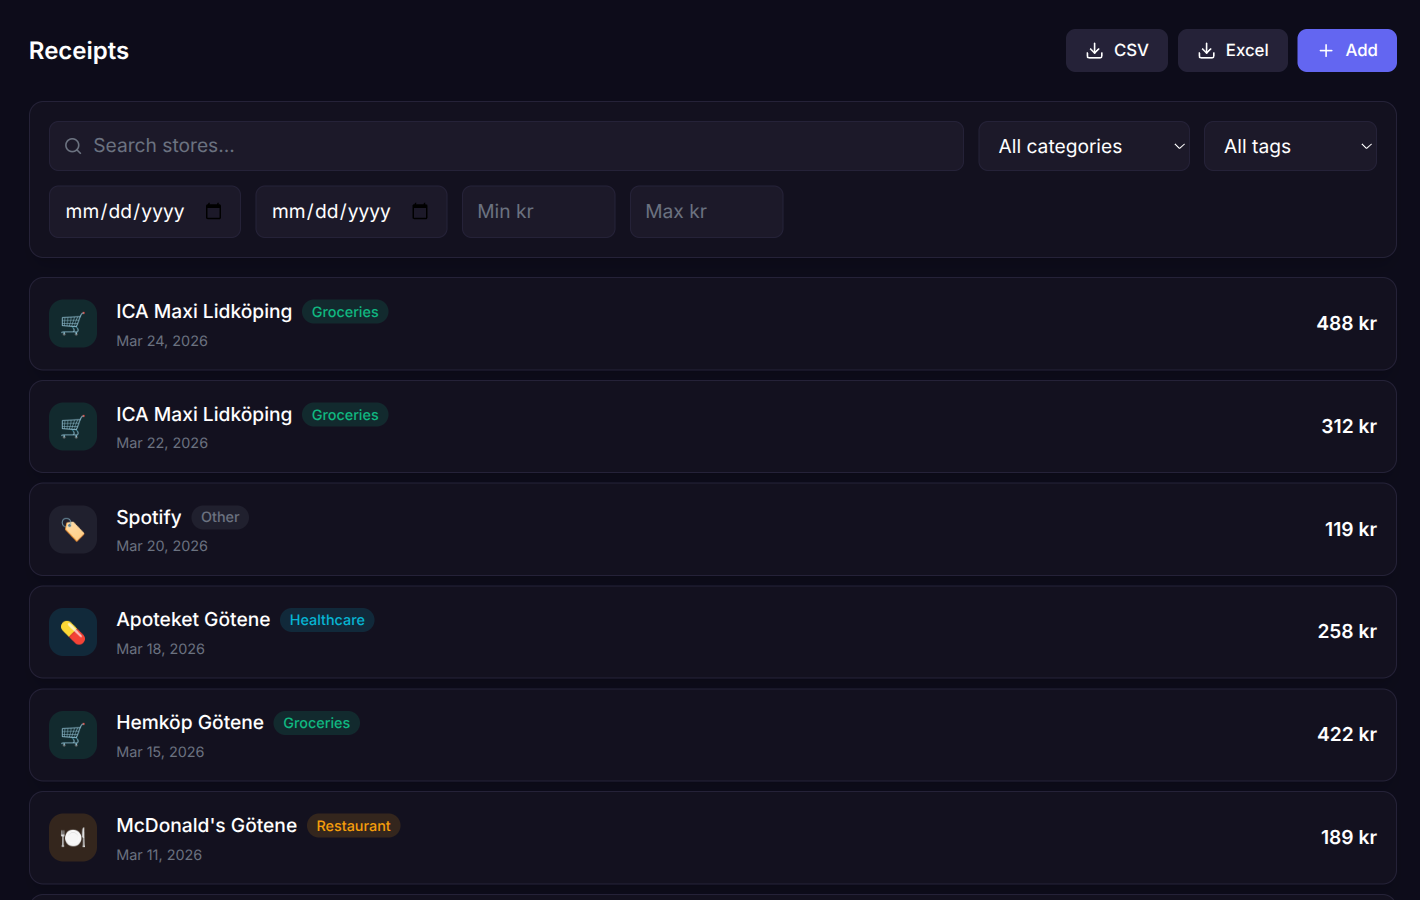Click the Restaurant tag on McDonald's Götene

pos(353,826)
